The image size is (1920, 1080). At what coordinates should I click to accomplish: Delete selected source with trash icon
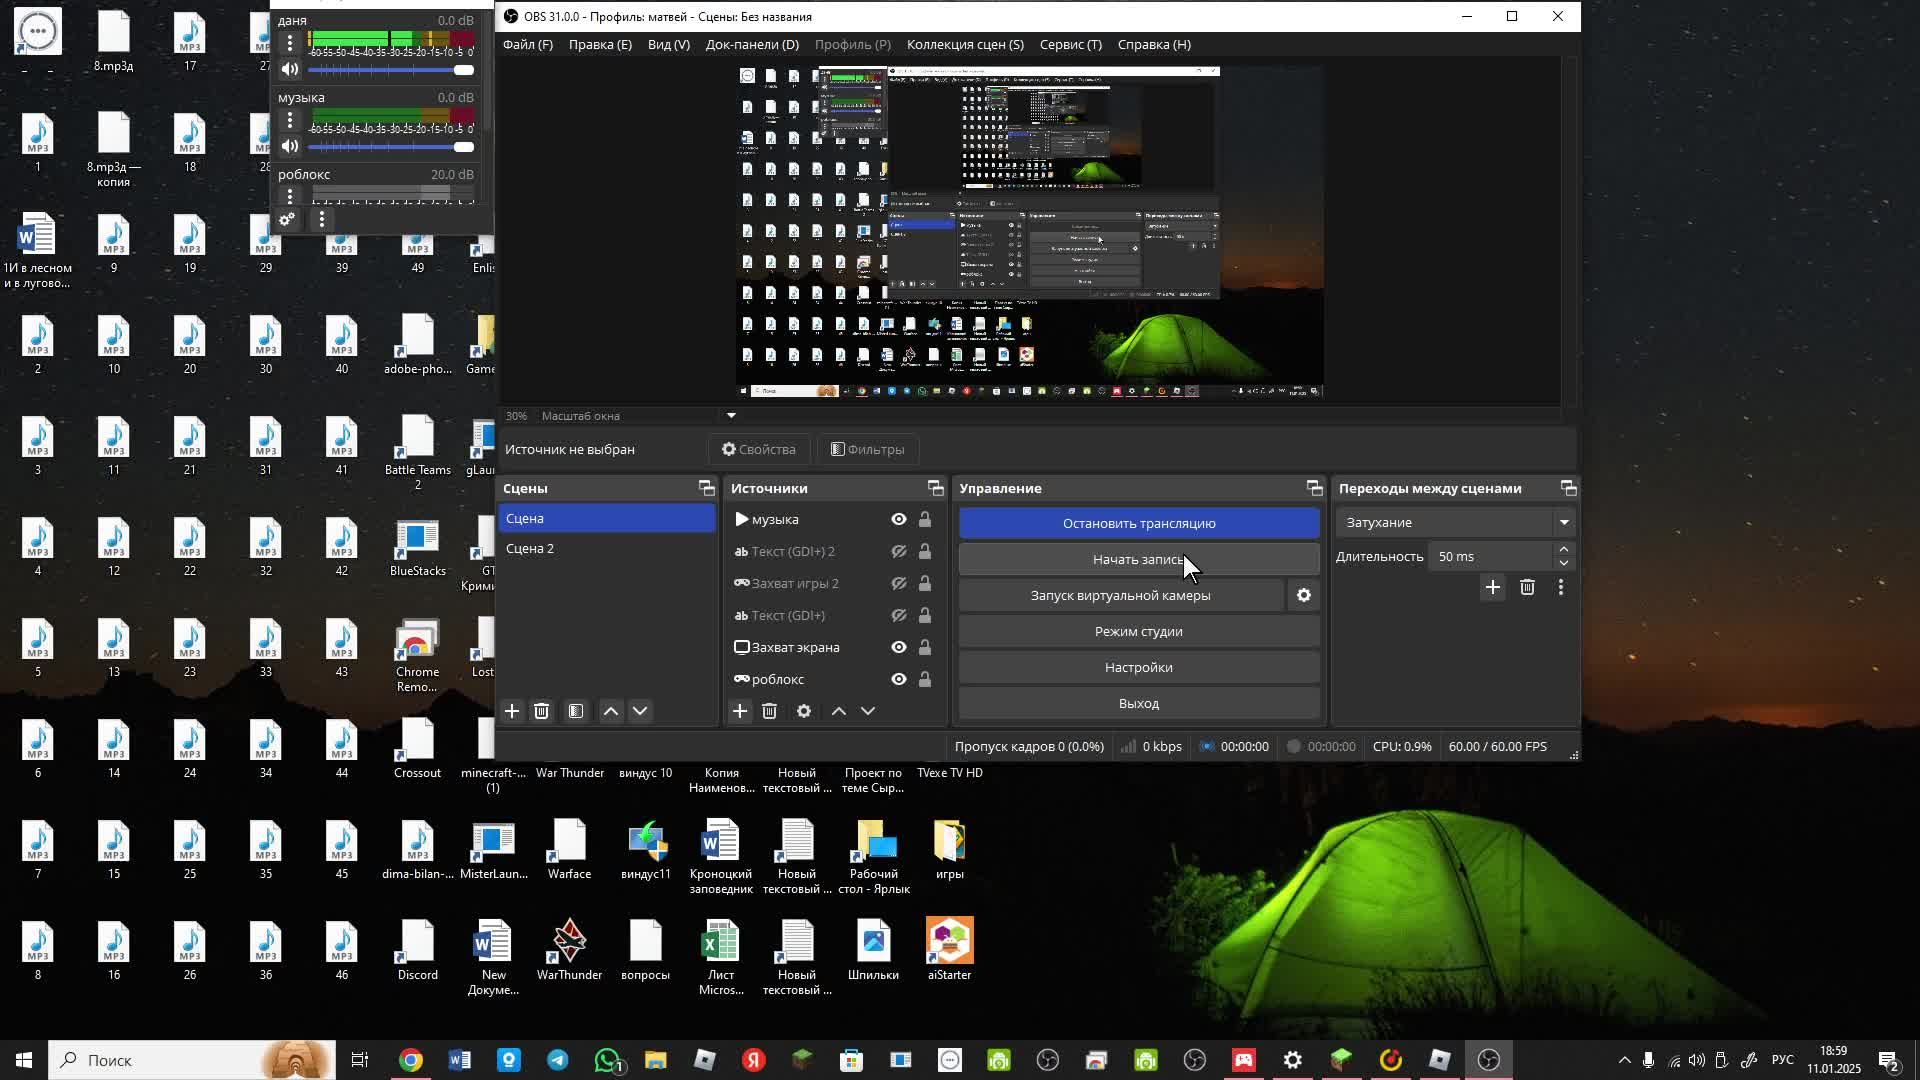[x=769, y=711]
